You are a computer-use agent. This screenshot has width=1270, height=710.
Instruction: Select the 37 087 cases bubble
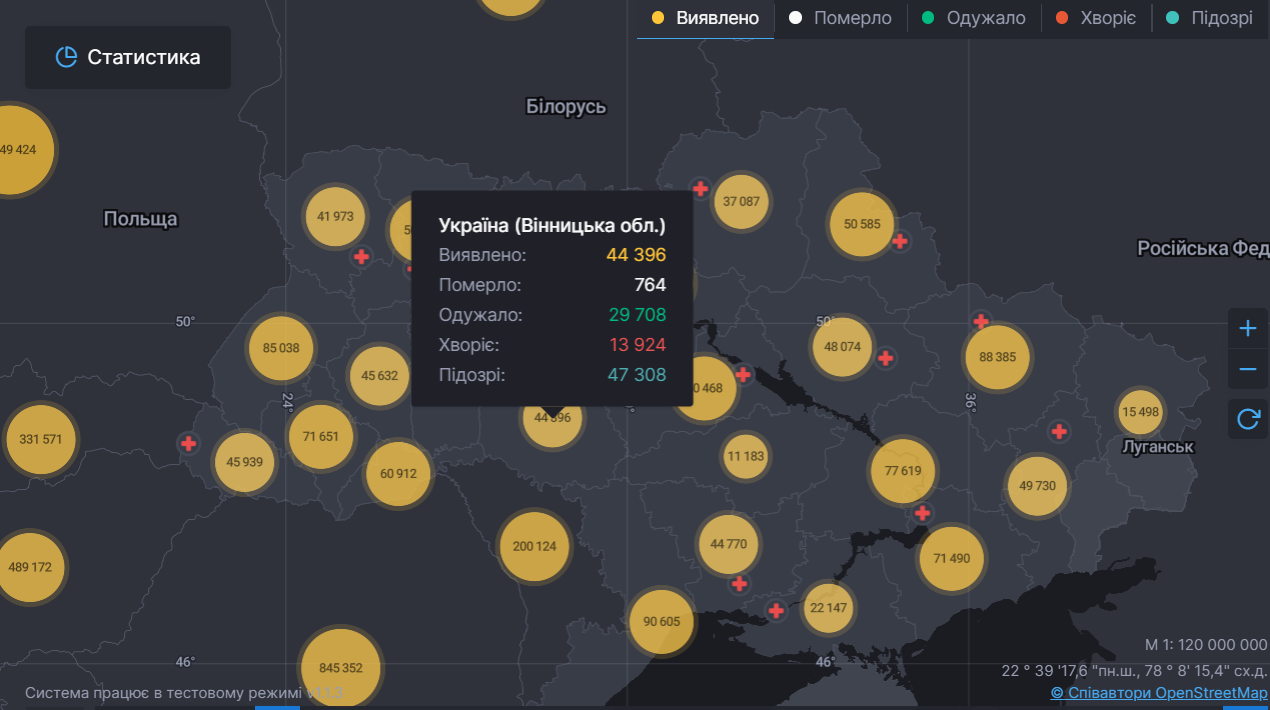point(741,201)
